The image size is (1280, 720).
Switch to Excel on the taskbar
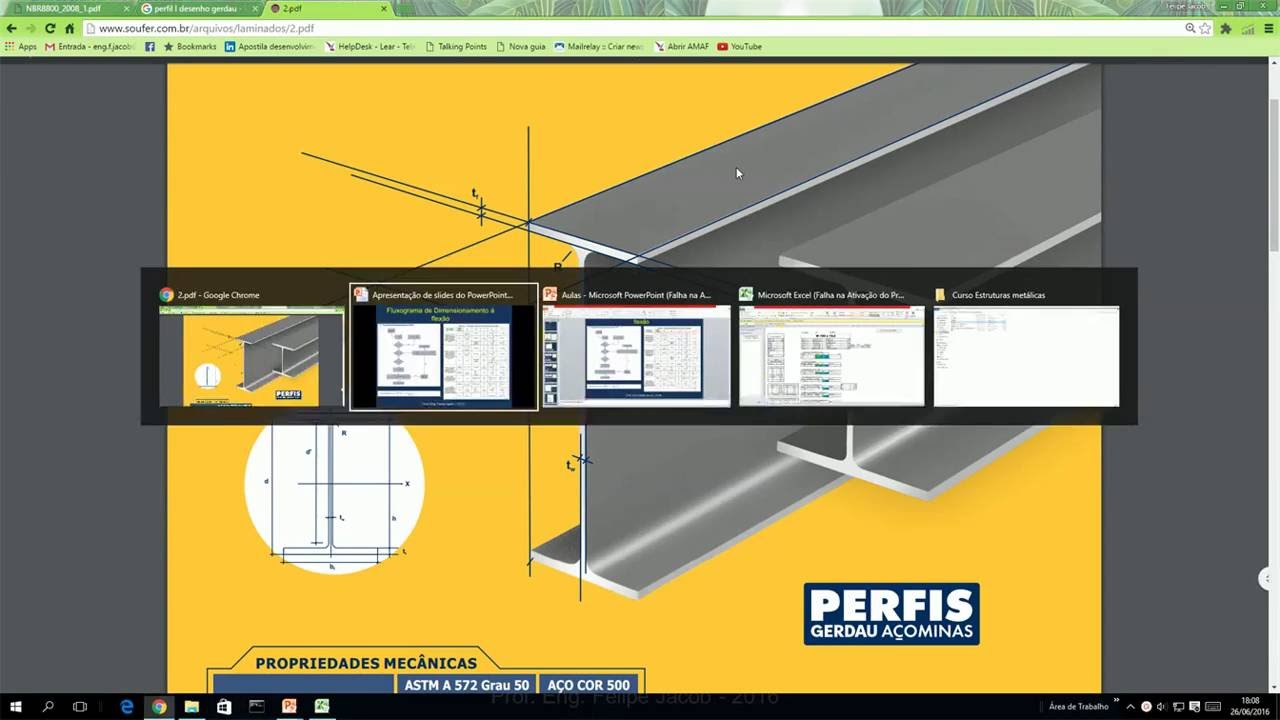[321, 706]
